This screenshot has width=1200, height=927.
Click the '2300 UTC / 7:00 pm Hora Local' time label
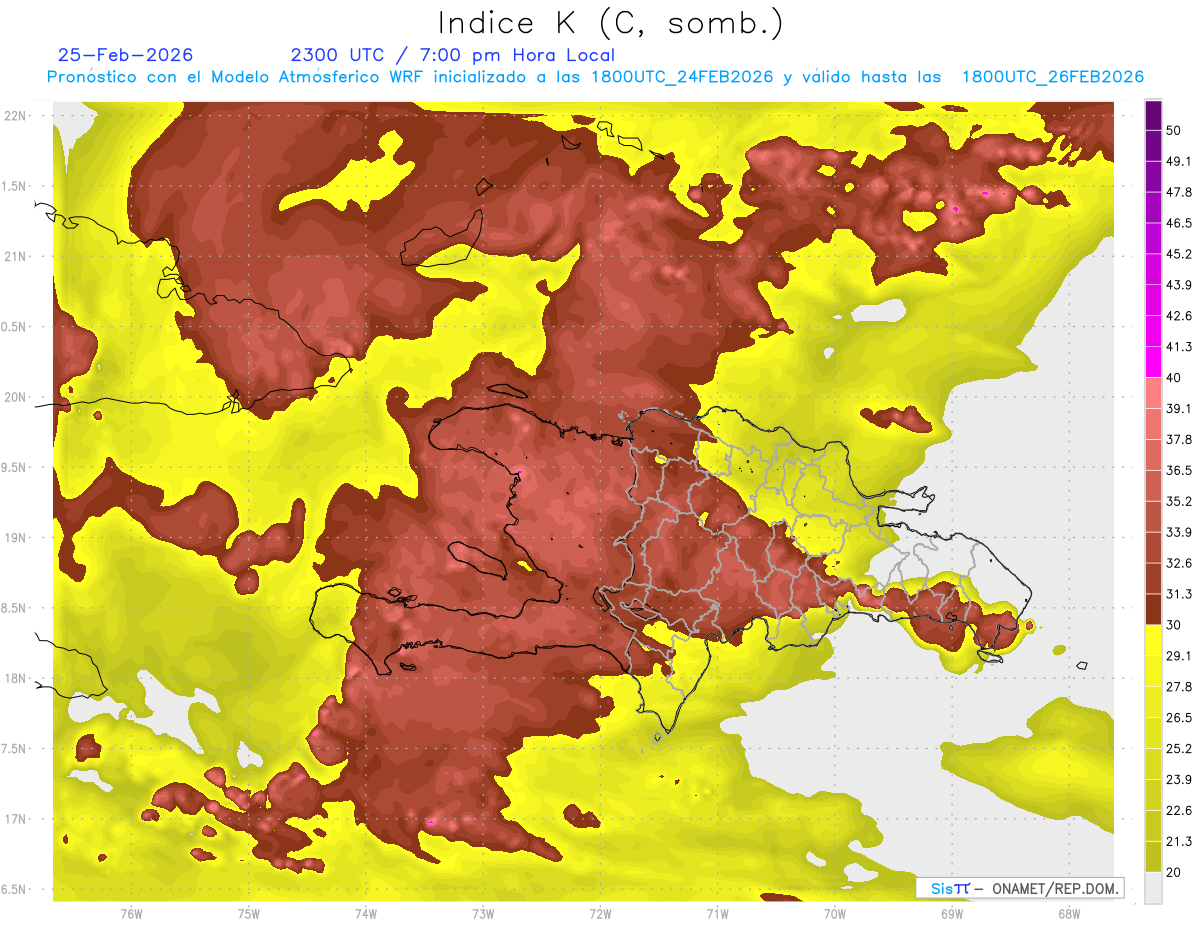point(453,55)
